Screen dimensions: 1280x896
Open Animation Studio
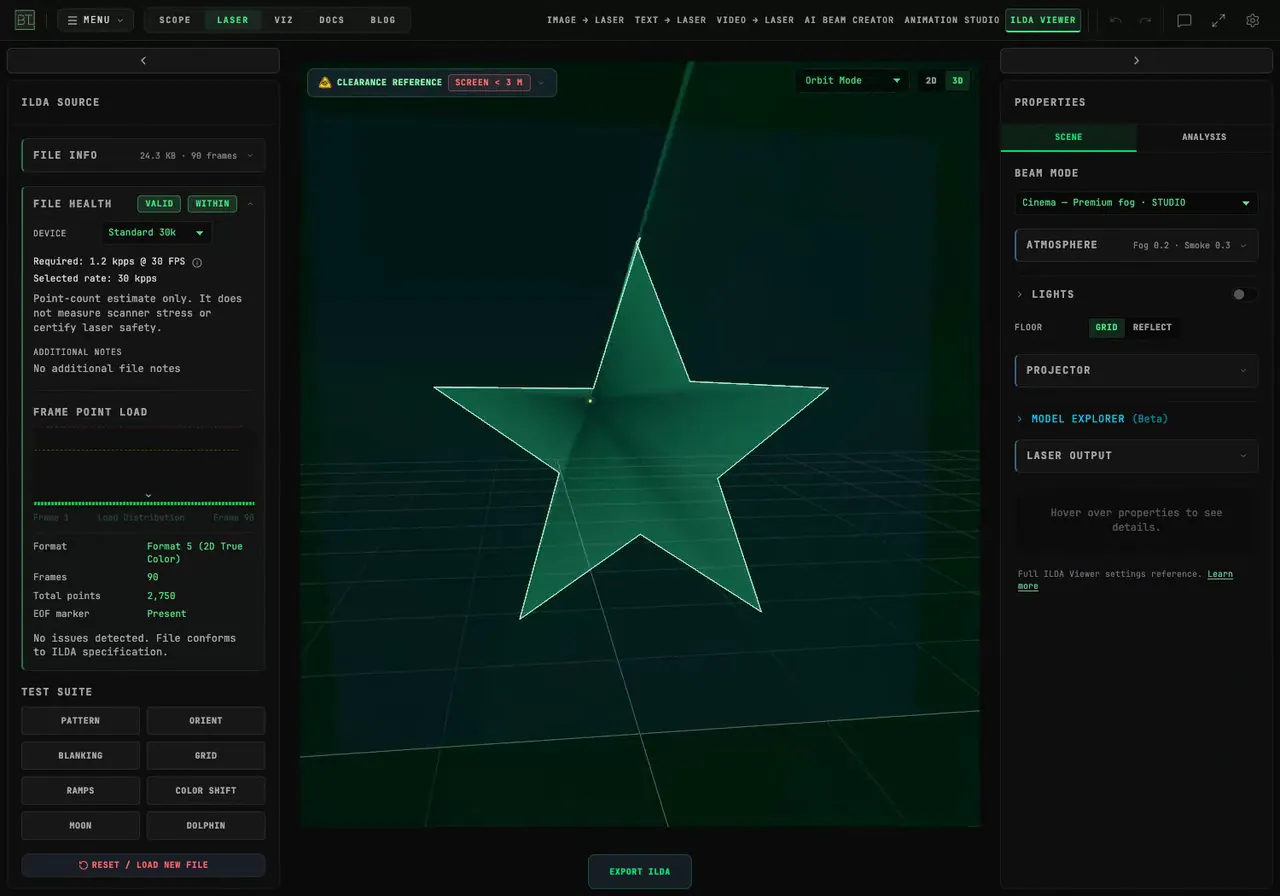pos(952,20)
